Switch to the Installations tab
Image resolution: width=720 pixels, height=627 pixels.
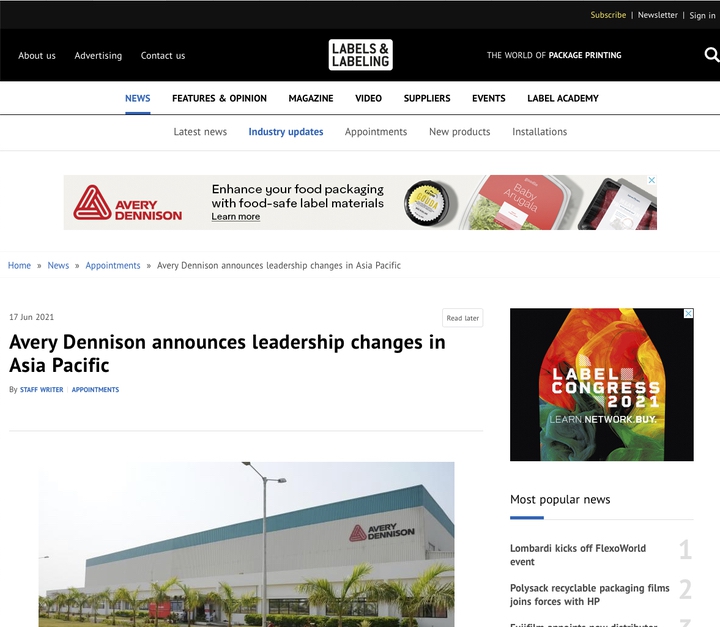pos(540,132)
